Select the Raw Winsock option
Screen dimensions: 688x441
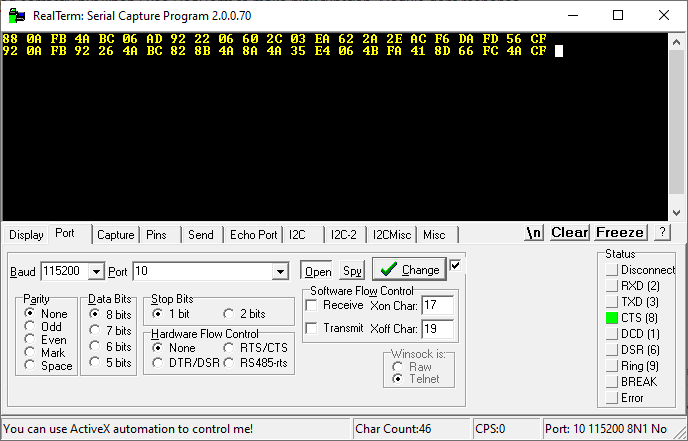(x=412, y=366)
